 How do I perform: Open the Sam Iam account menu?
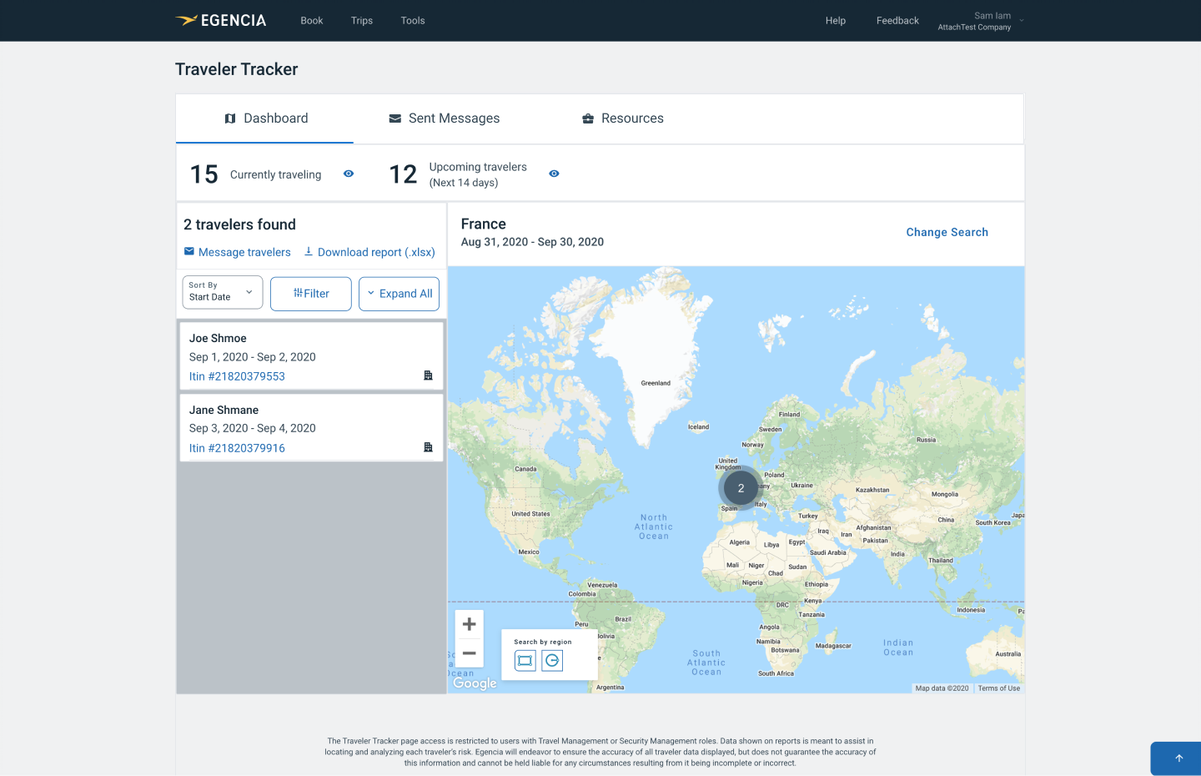point(980,21)
